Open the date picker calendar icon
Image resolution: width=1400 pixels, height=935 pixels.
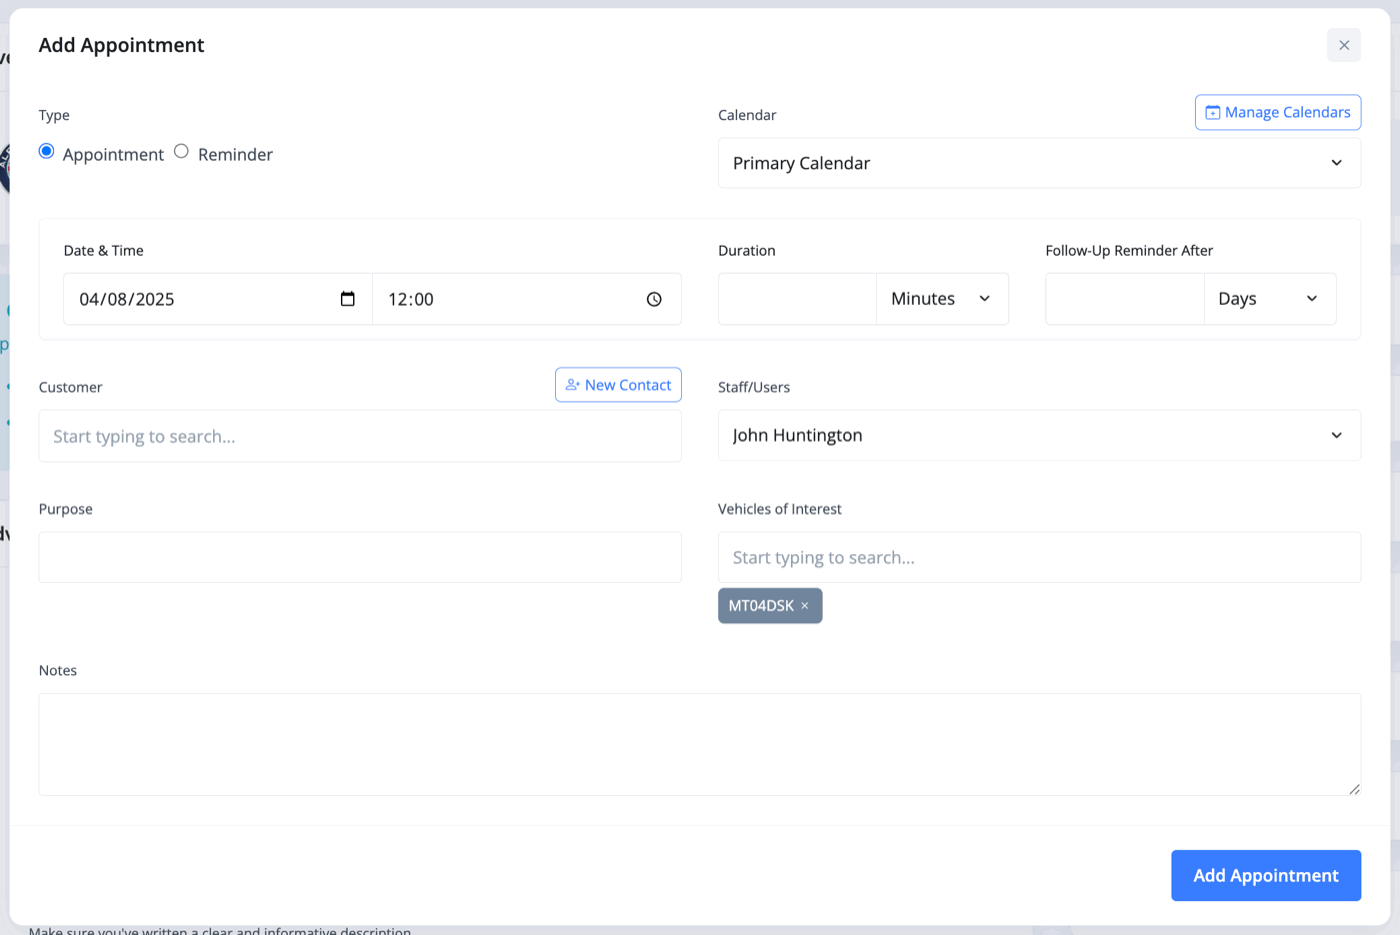[x=348, y=299]
